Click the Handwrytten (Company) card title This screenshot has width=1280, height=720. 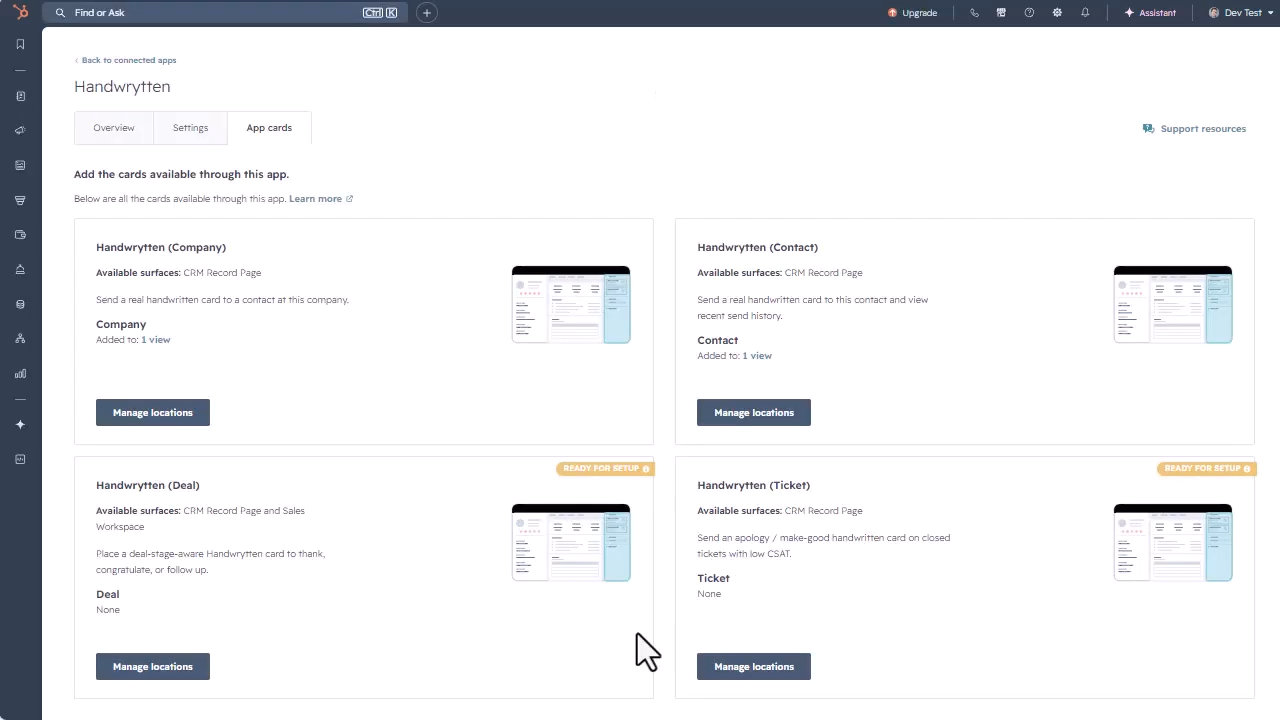click(x=161, y=247)
